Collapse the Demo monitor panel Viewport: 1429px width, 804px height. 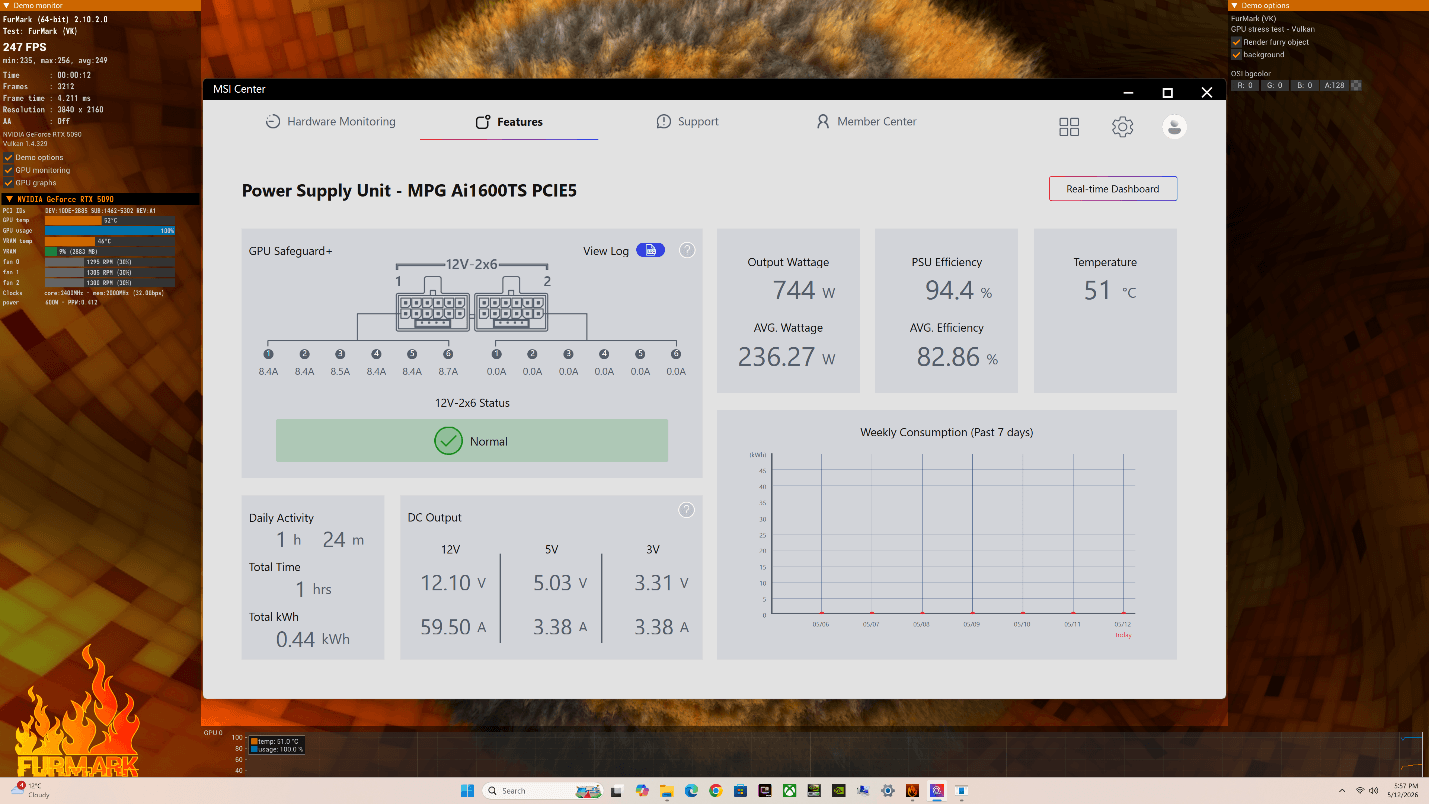(x=6, y=5)
